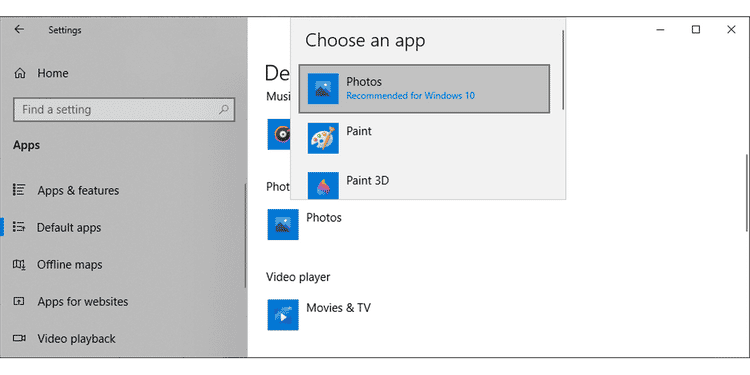The height and width of the screenshot is (375, 750).
Task: Click the 'Apps' sidebar heading
Action: [x=27, y=145]
